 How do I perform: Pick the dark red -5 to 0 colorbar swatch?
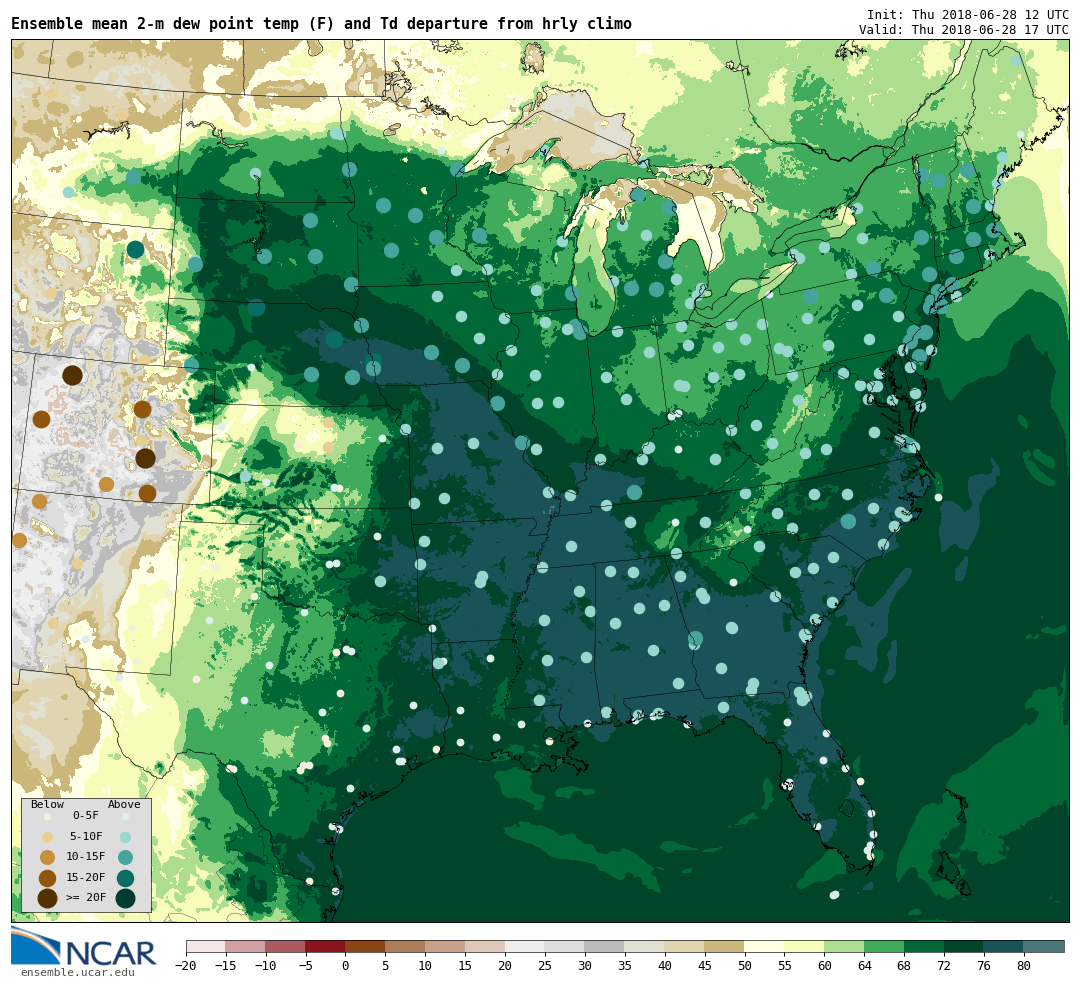coord(325,946)
